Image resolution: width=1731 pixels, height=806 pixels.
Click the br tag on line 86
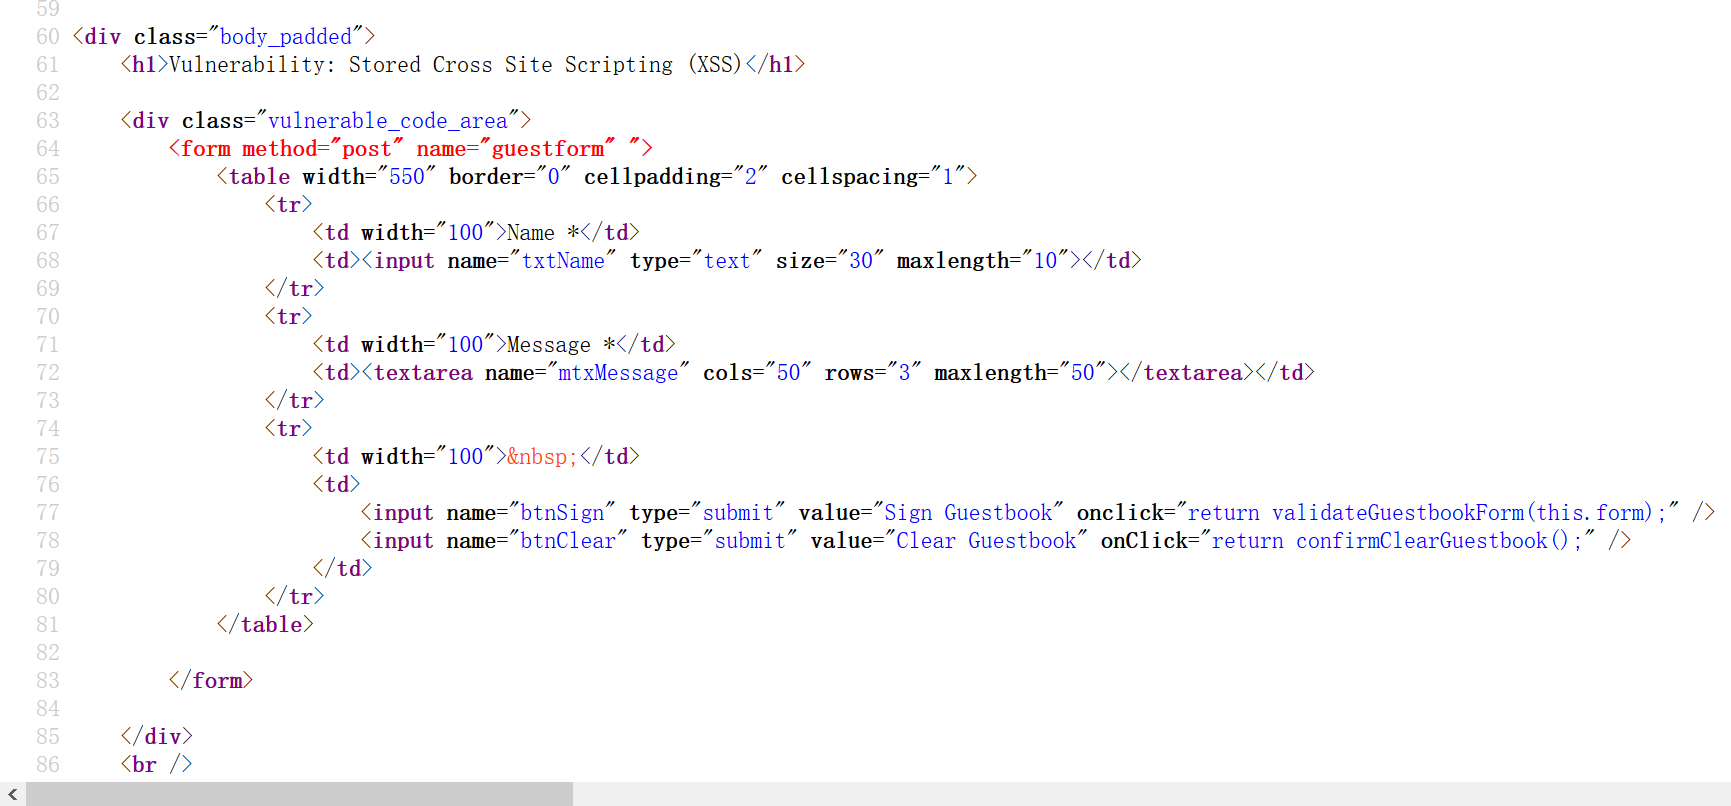pyautogui.click(x=157, y=765)
